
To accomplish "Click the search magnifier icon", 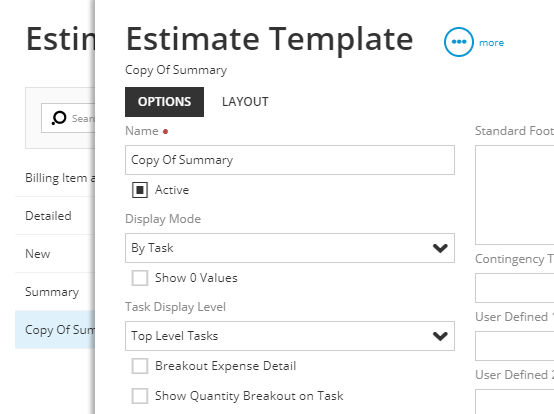I will coord(59,118).
